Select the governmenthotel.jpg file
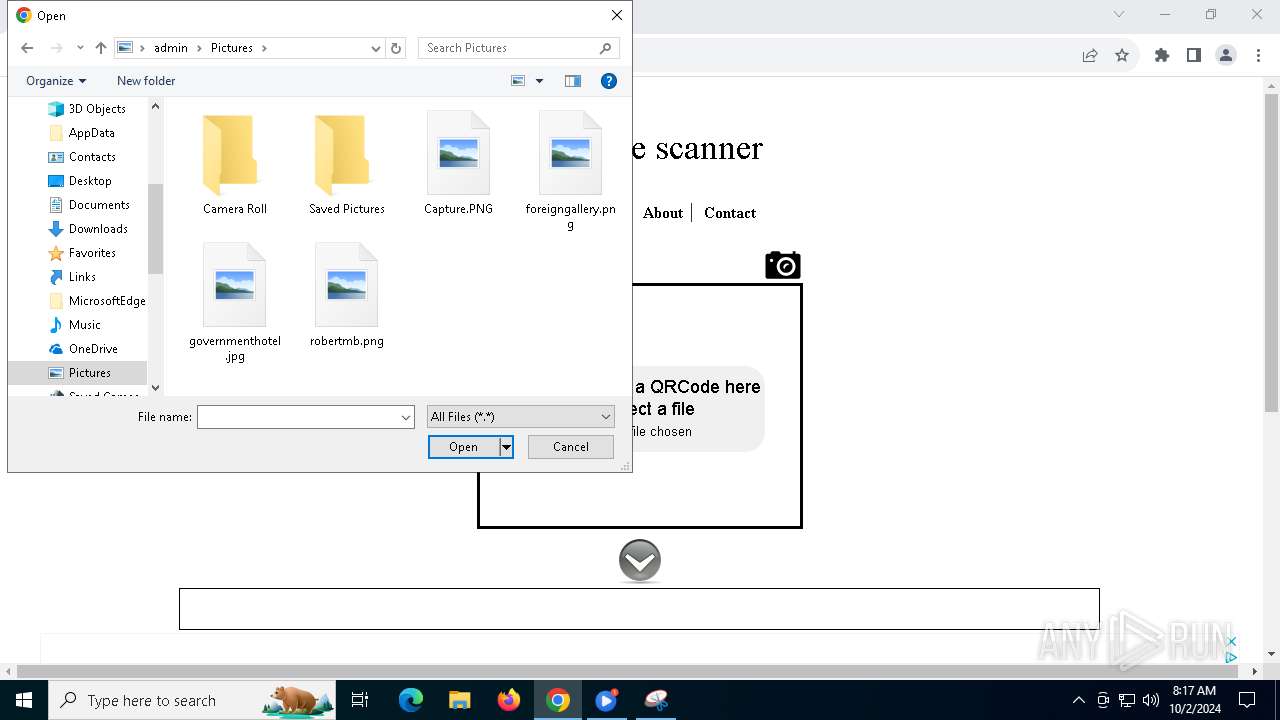This screenshot has height=720, width=1280. coord(235,304)
